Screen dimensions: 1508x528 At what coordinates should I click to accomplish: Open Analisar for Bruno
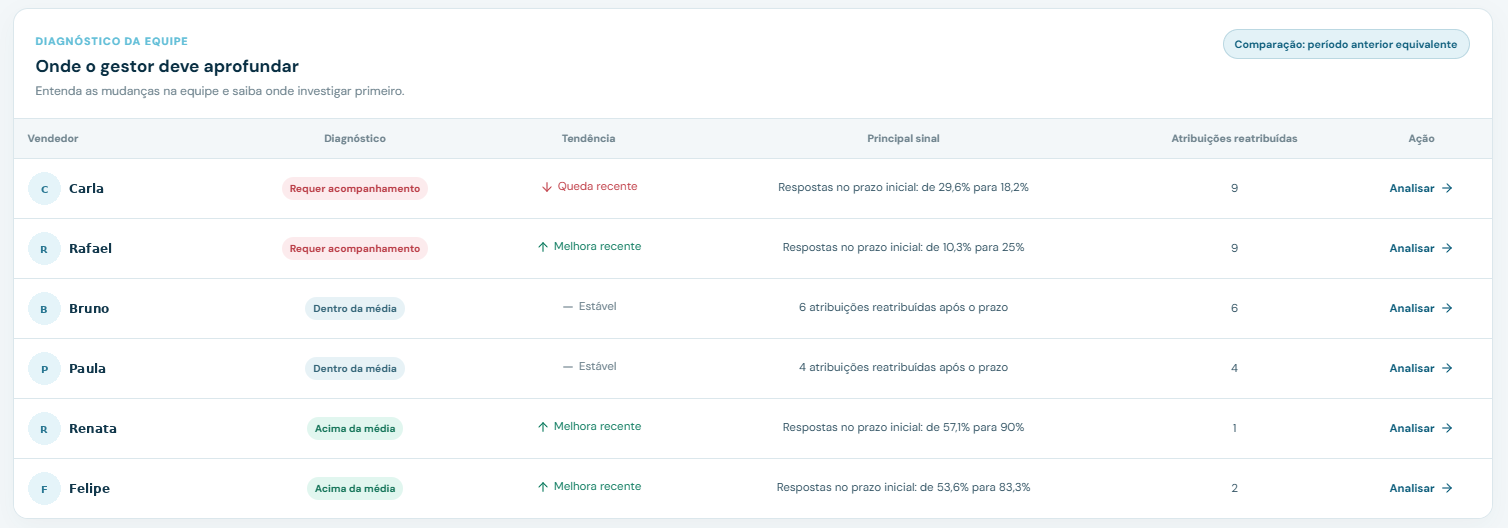coord(1421,308)
